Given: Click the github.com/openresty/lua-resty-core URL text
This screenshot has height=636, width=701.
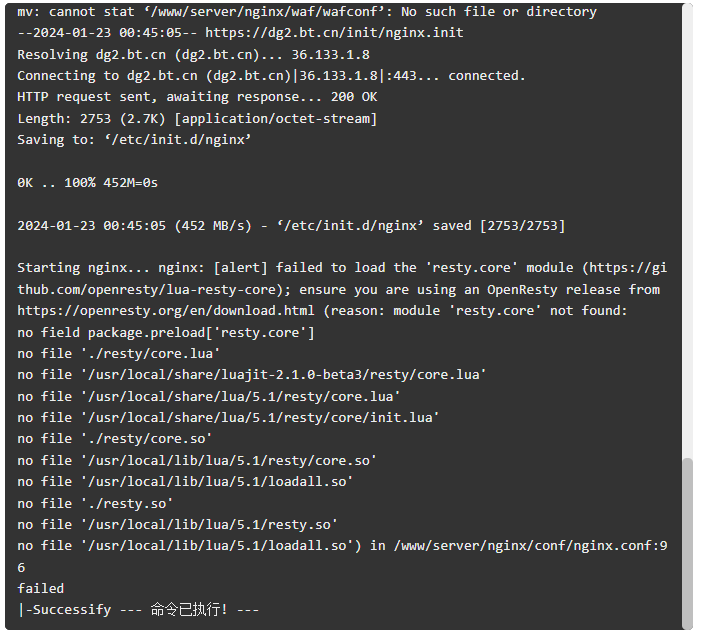Looking at the screenshot, I should tap(342, 278).
